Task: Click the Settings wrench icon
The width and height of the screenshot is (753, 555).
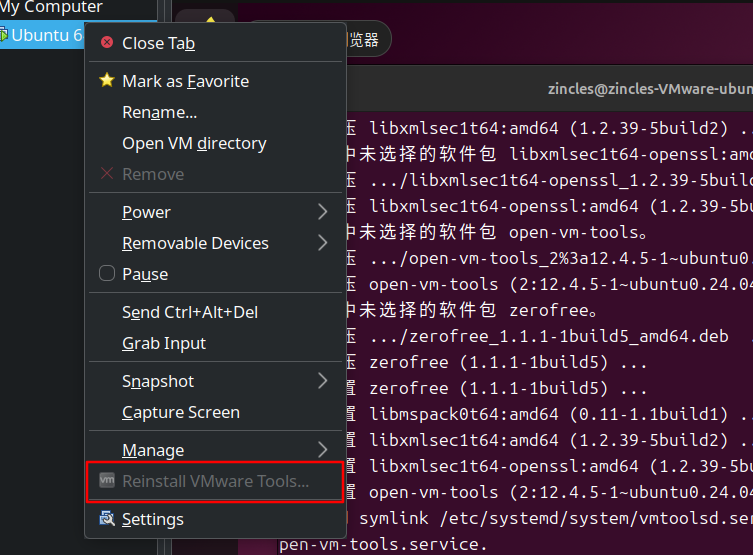Action: [x=107, y=519]
